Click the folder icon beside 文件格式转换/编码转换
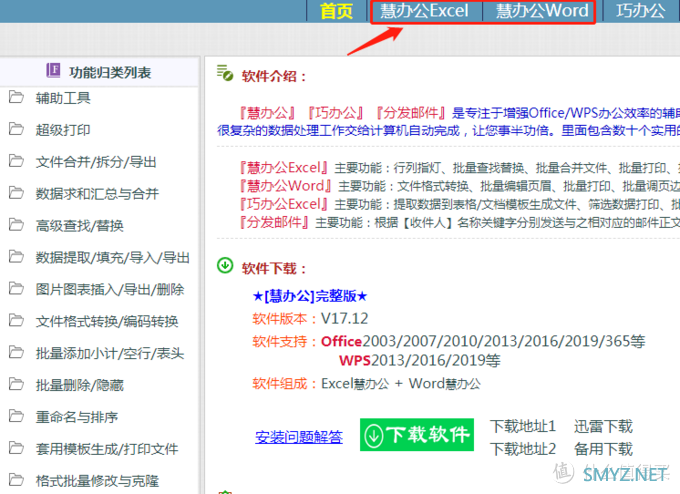Screen dimensions: 680x494 16,321
